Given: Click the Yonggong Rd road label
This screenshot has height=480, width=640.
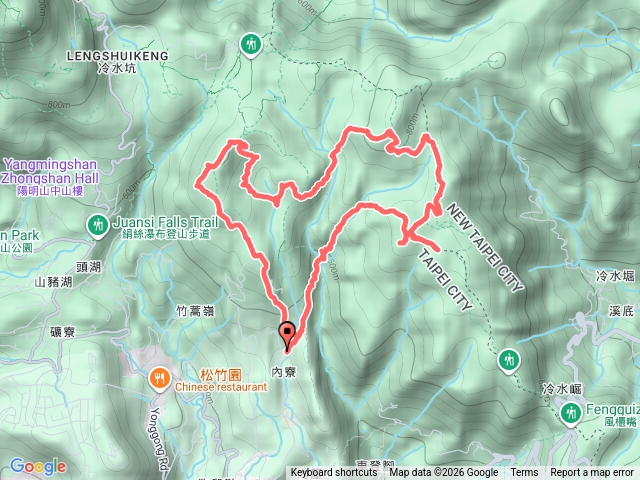Looking at the screenshot, I should click(x=160, y=438).
